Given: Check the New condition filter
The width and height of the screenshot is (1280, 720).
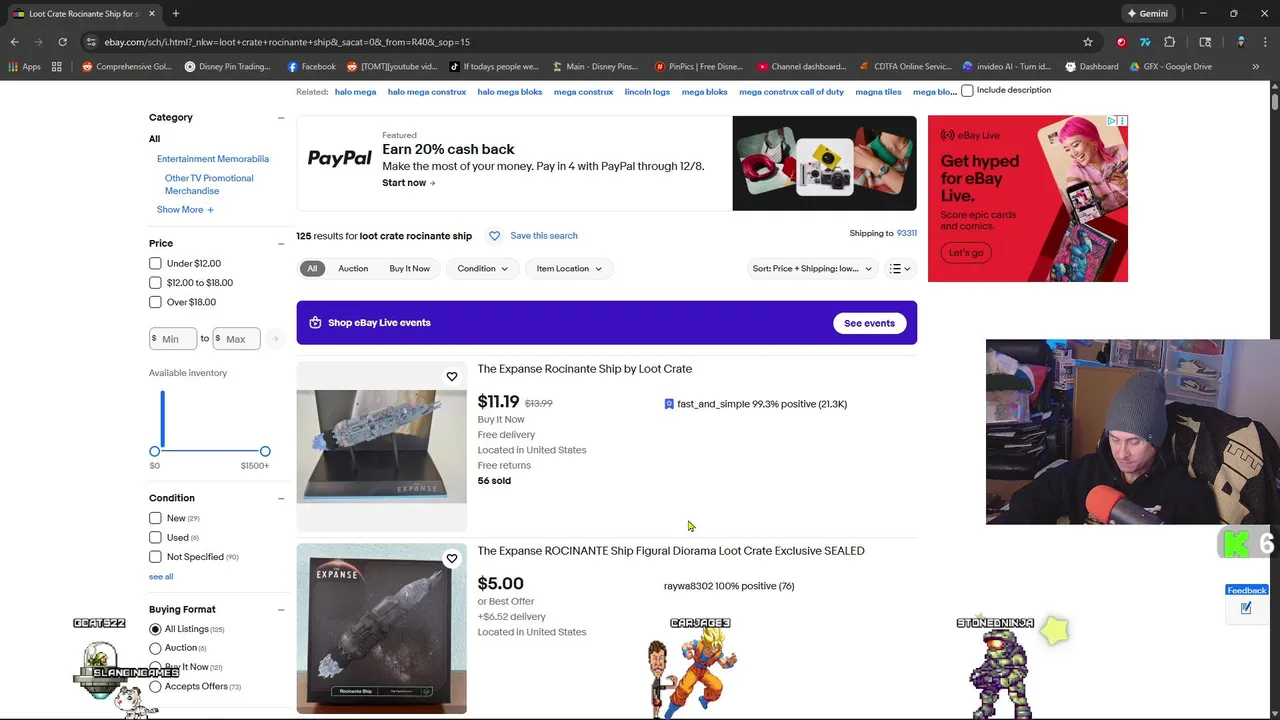Looking at the screenshot, I should 155,518.
